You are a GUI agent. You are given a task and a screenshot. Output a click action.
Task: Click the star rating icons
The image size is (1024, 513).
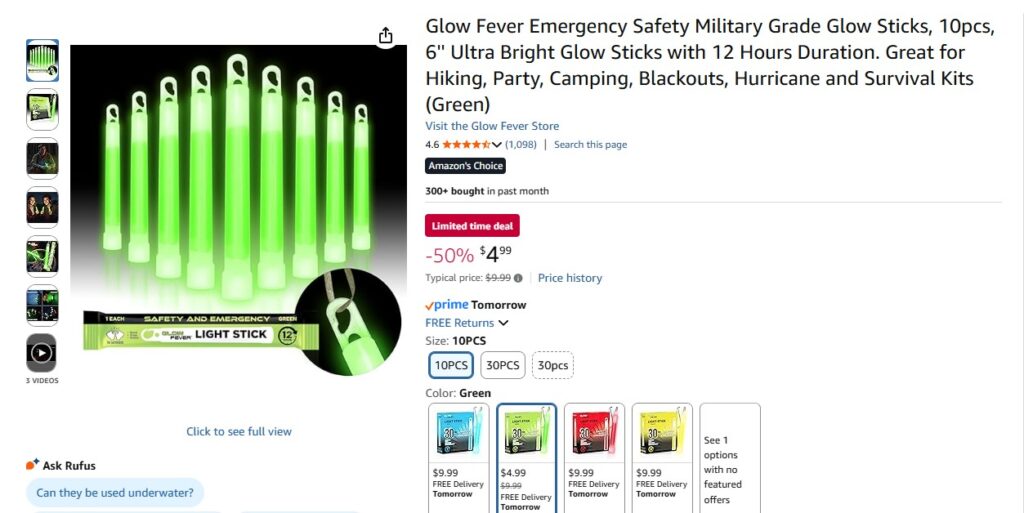point(466,145)
